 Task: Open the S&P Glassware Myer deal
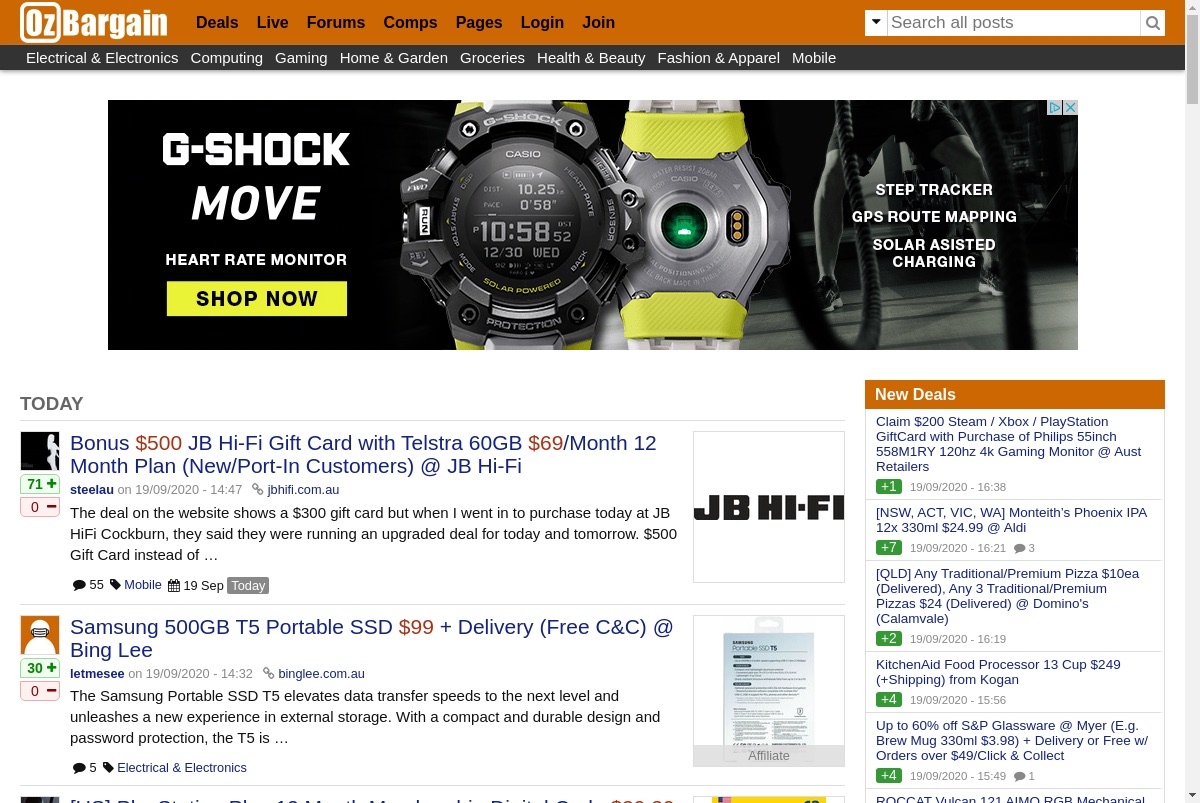click(1012, 741)
